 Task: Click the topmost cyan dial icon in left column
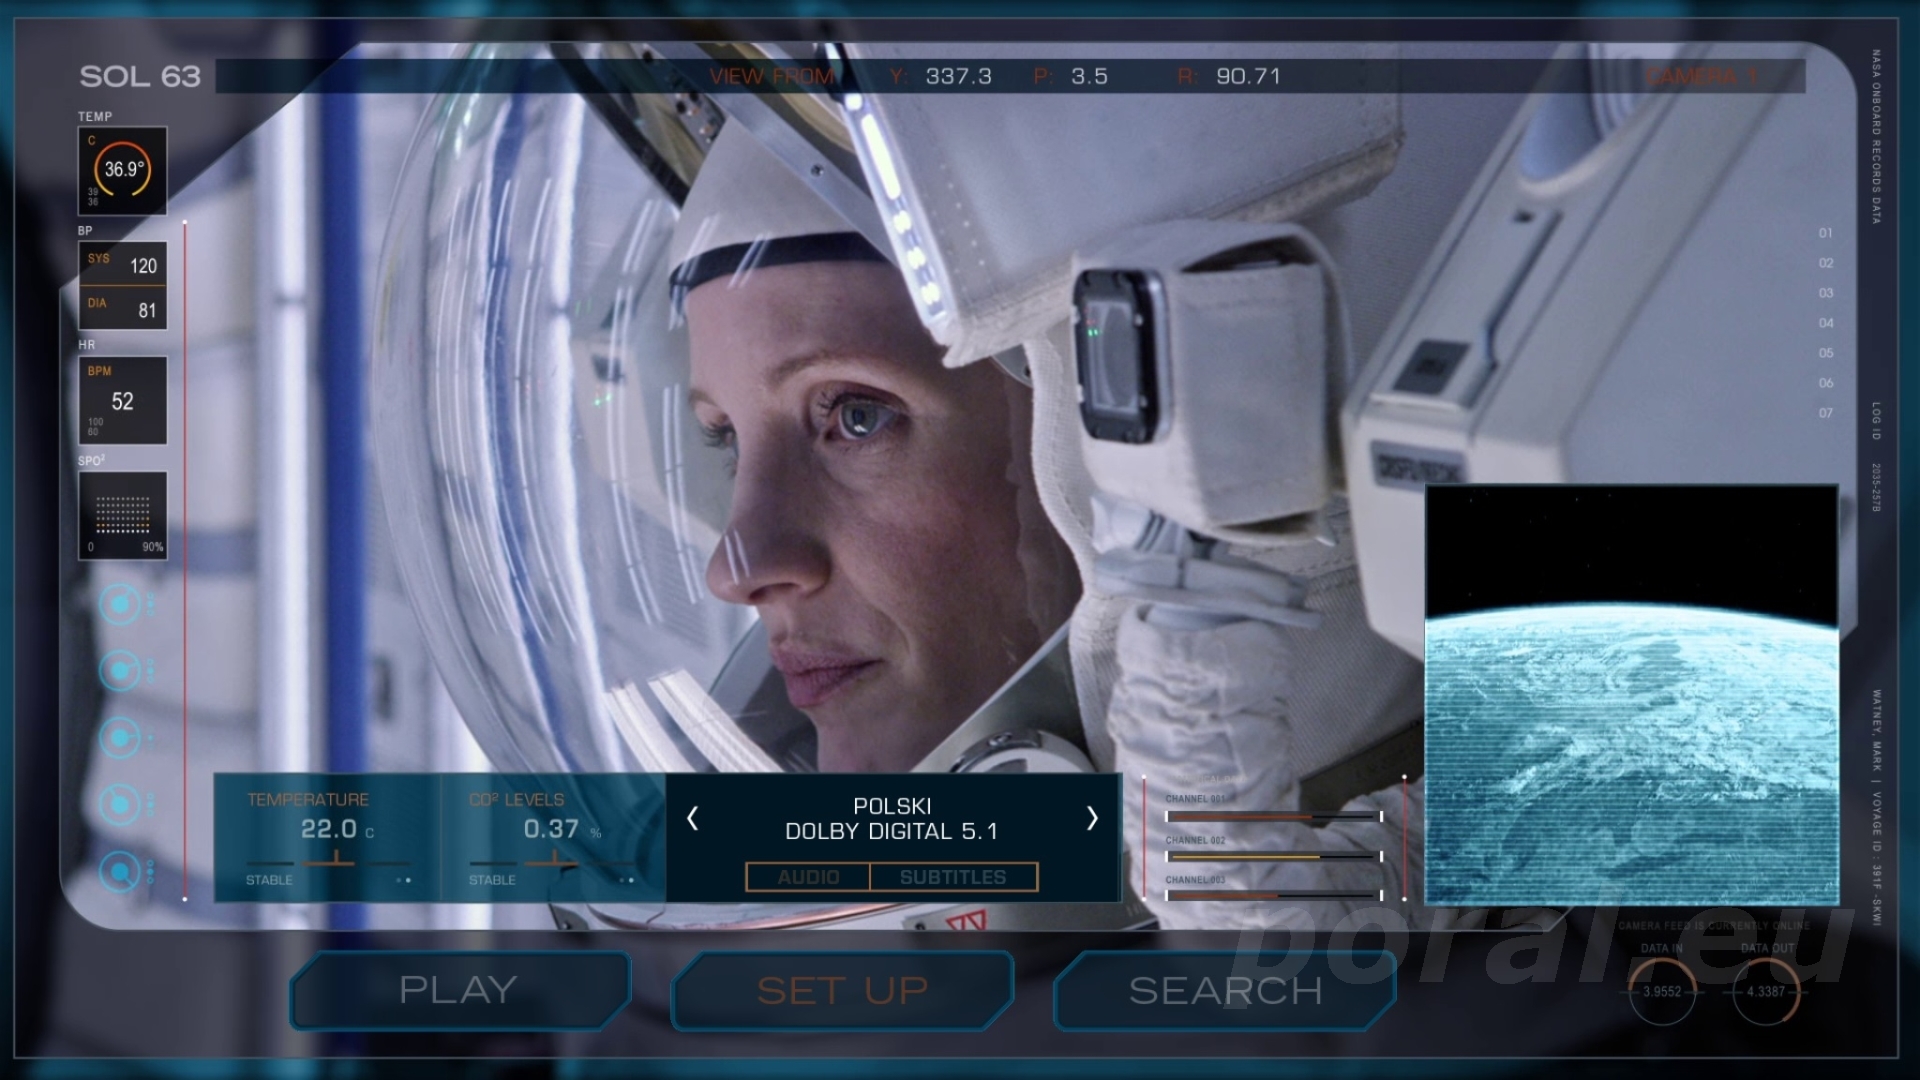click(121, 604)
